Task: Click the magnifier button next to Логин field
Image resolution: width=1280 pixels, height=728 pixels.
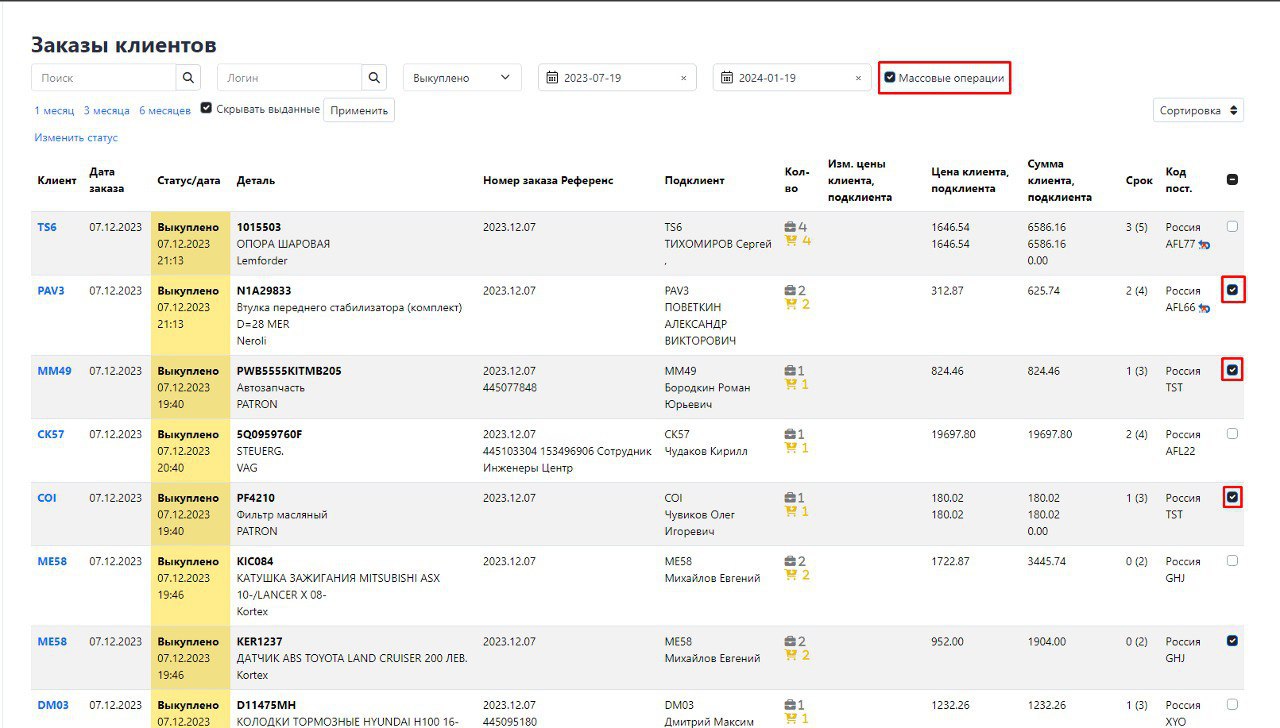Action: click(374, 78)
